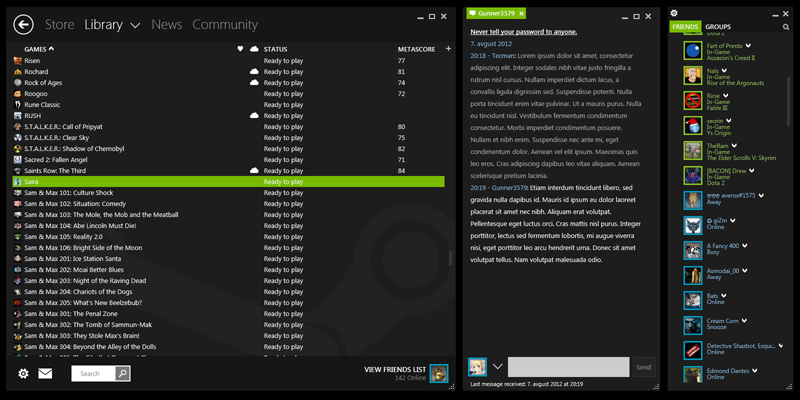Click into the chat message input field

click(x=568, y=367)
